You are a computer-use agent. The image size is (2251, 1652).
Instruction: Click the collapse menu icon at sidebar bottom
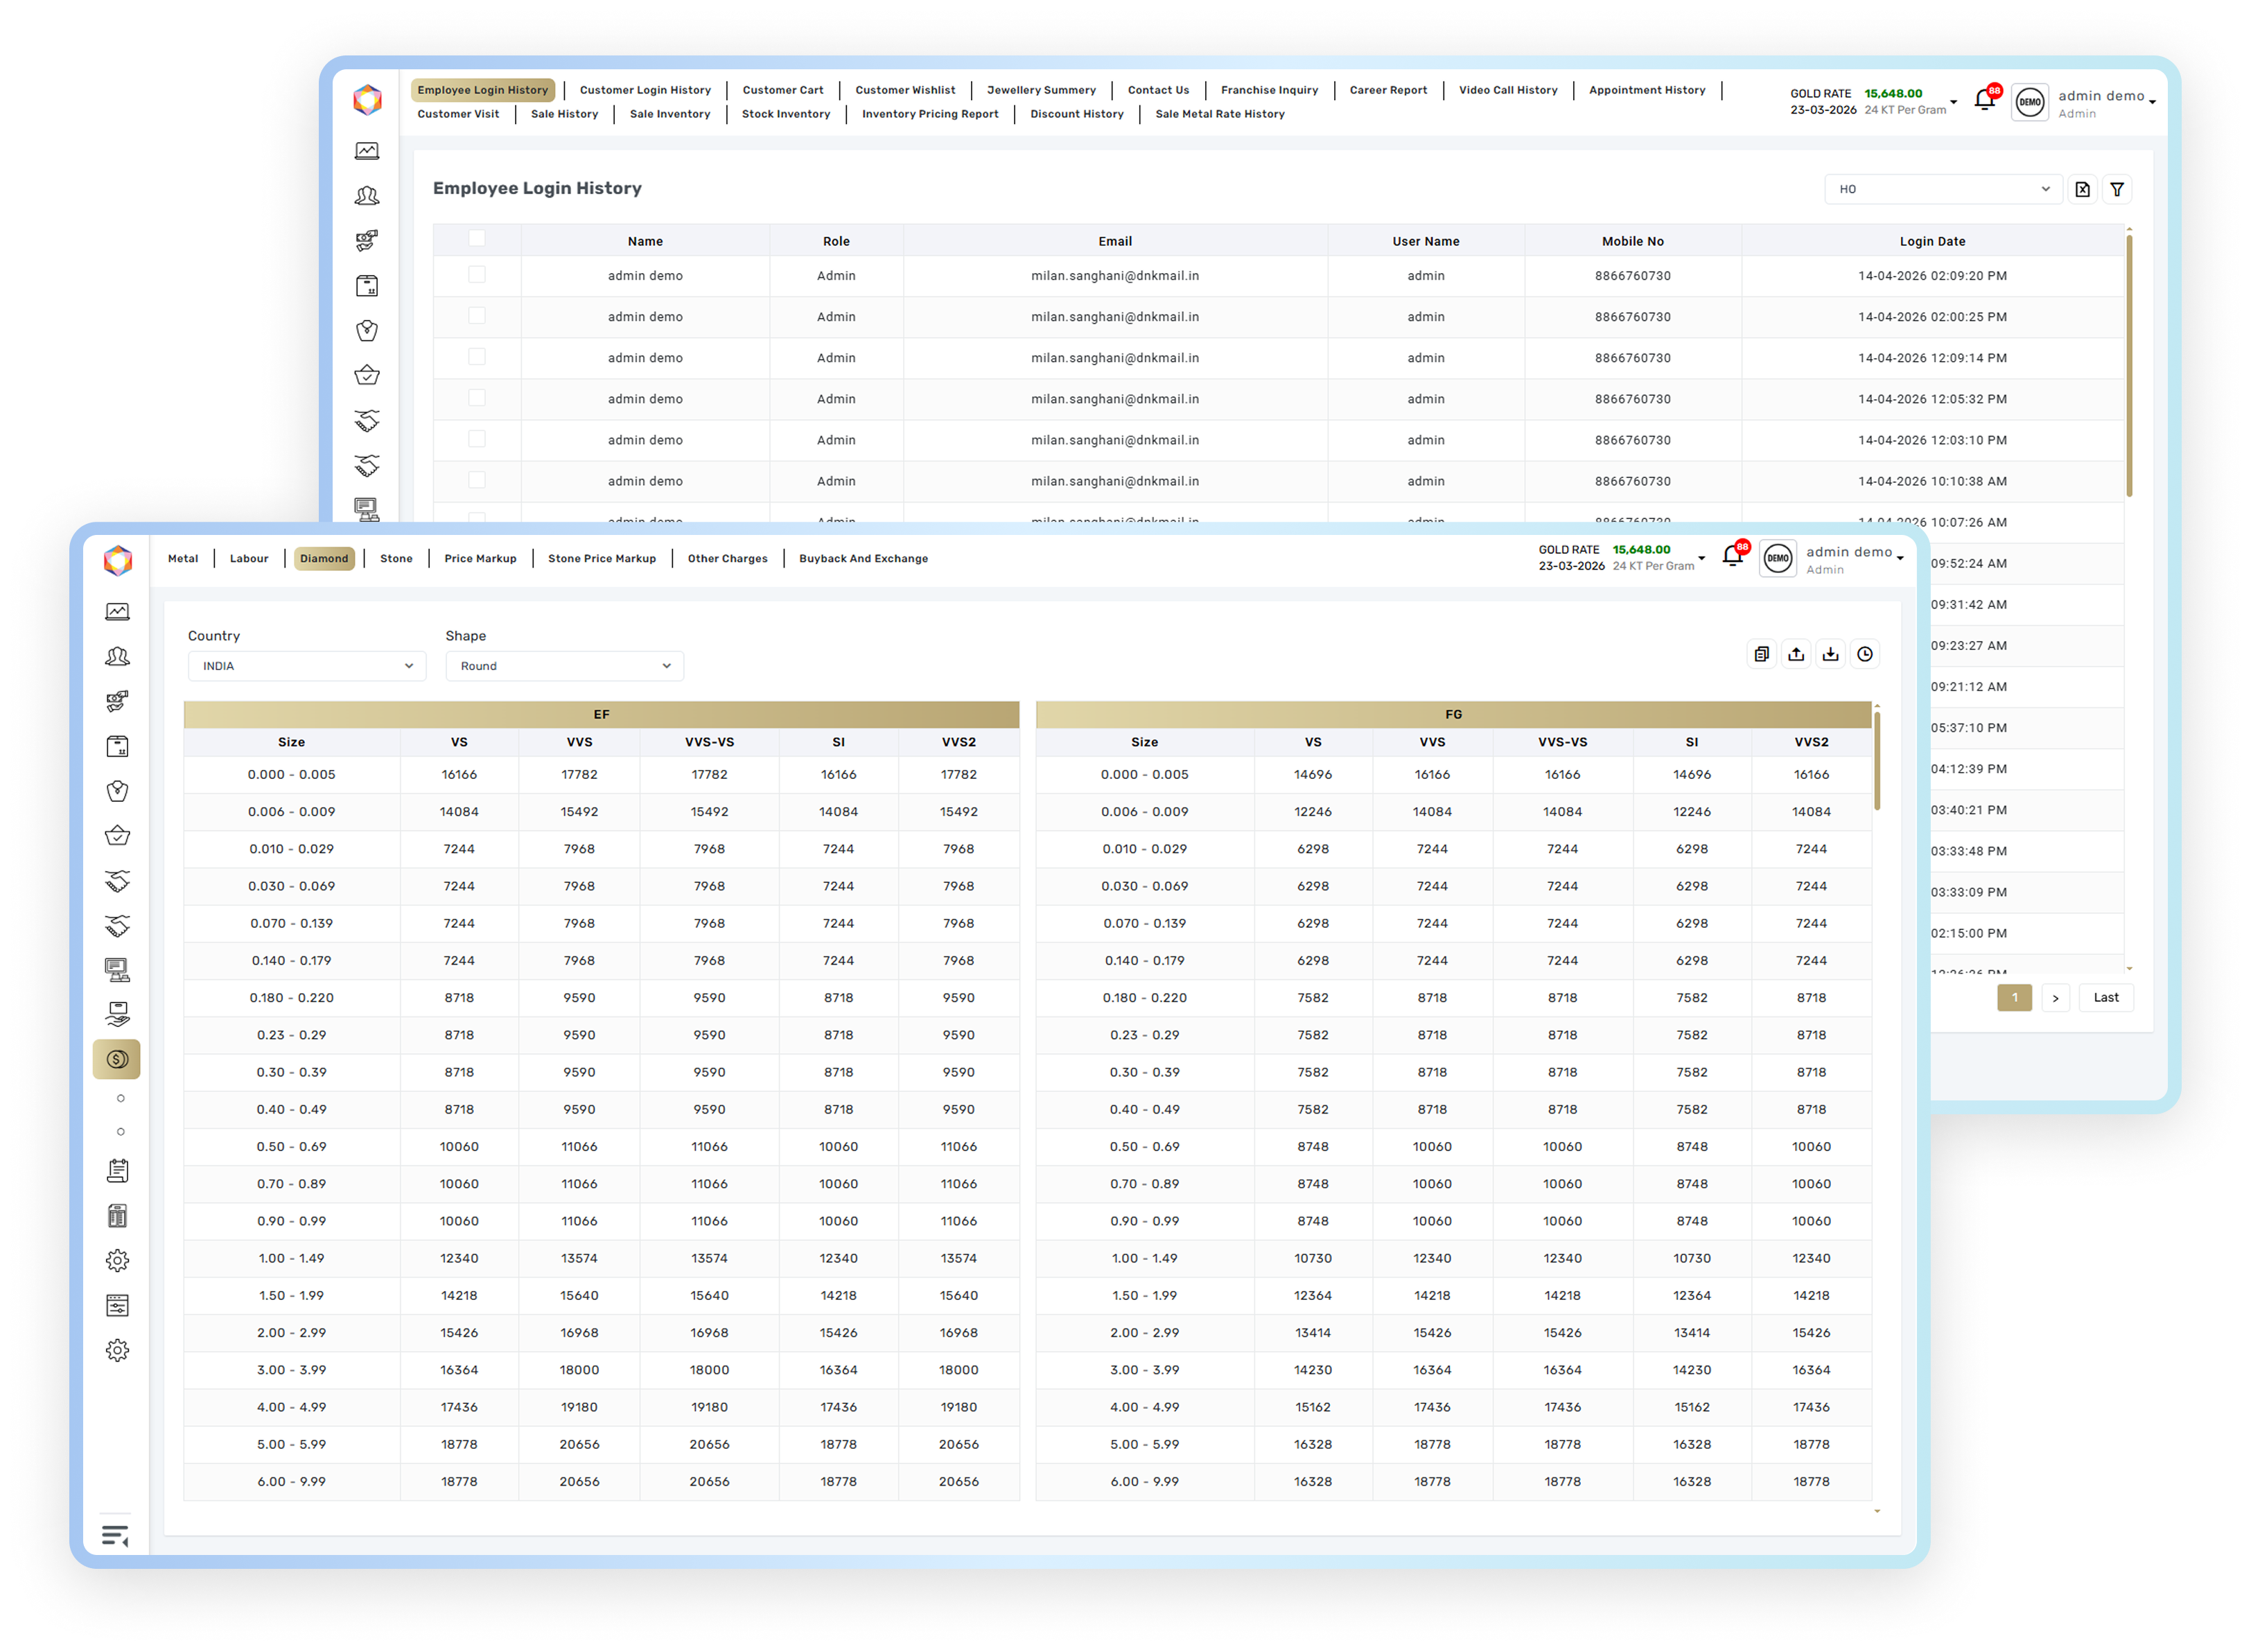115,1535
